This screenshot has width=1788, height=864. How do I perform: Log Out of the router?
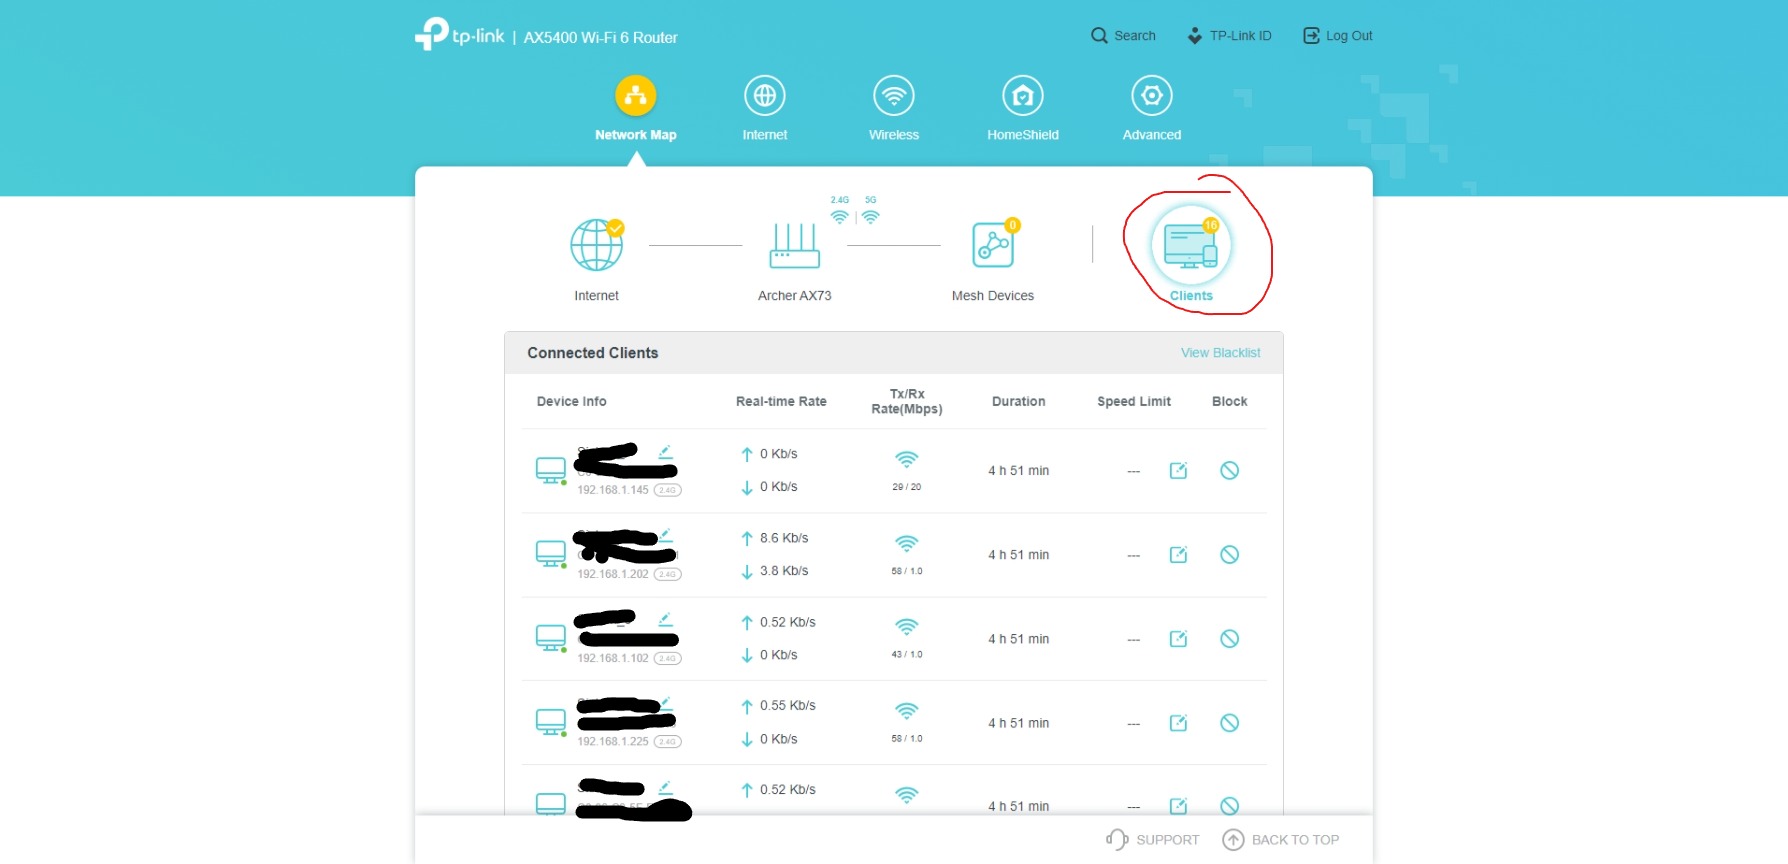point(1338,36)
